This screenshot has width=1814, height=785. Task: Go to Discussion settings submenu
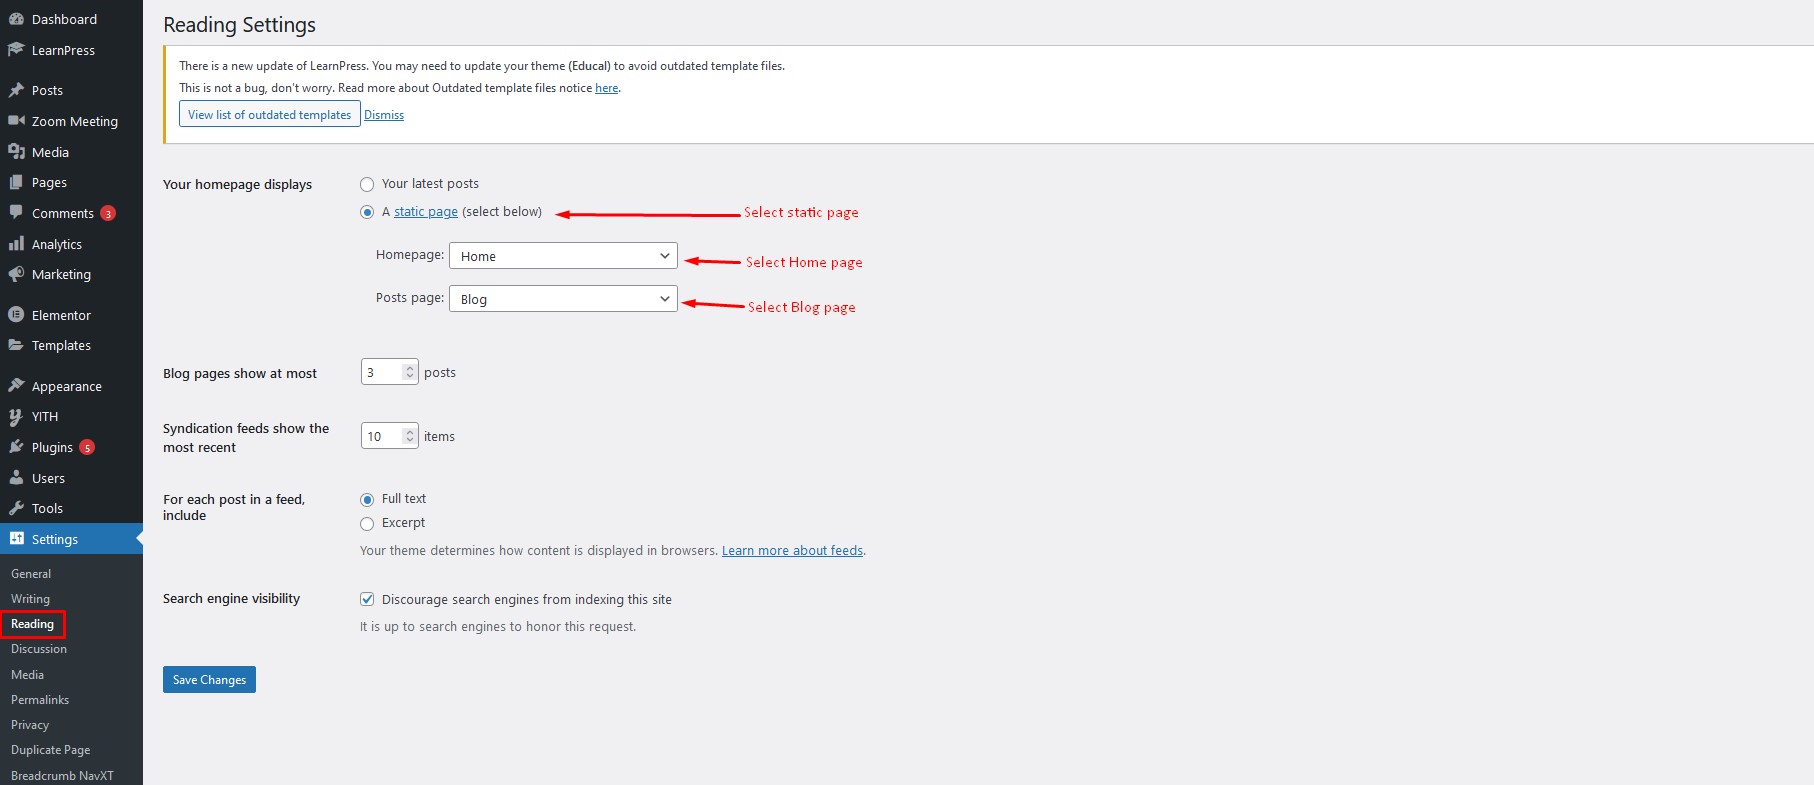(x=39, y=649)
